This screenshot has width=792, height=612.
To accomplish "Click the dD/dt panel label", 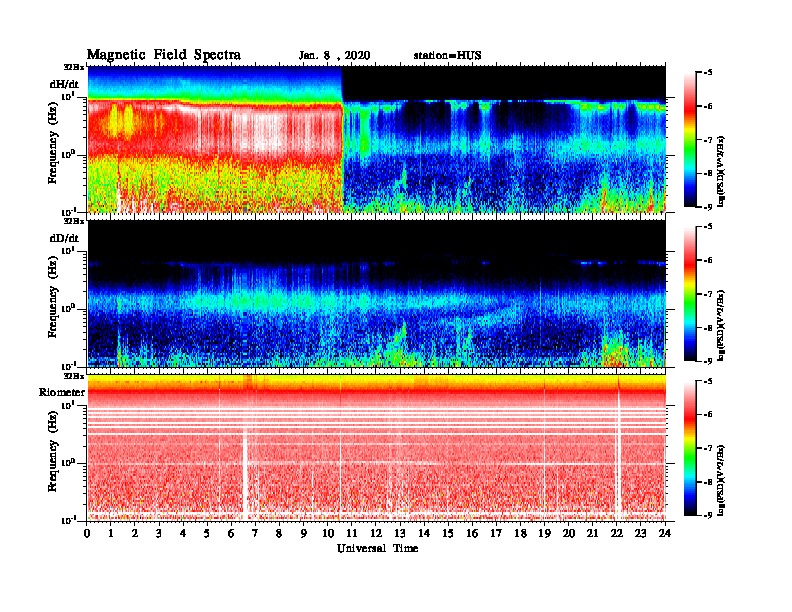I will (64, 238).
